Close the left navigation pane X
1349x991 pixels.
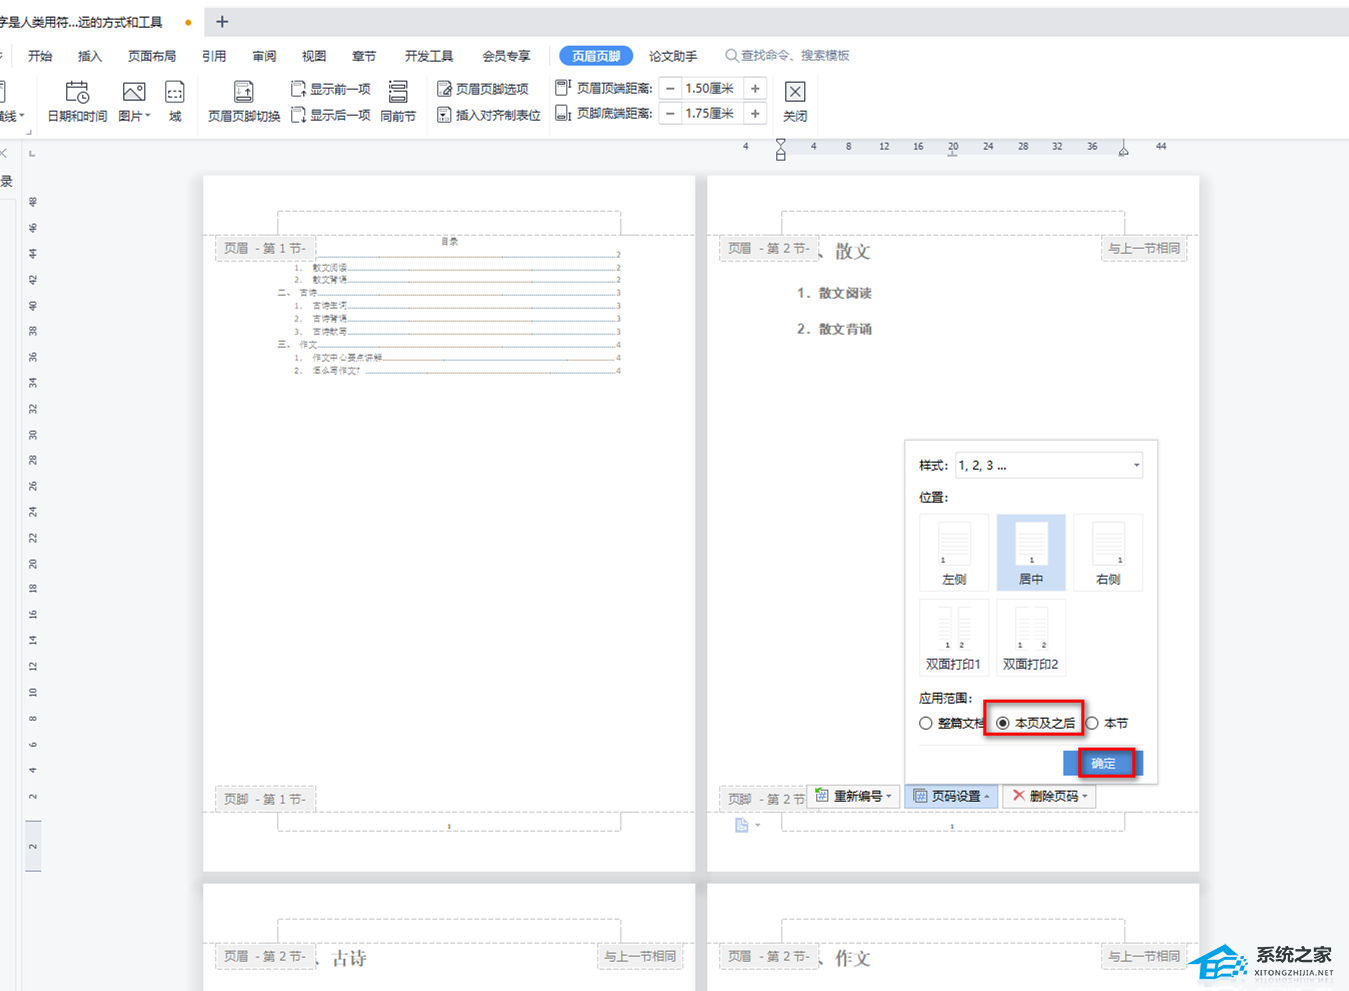coord(4,153)
